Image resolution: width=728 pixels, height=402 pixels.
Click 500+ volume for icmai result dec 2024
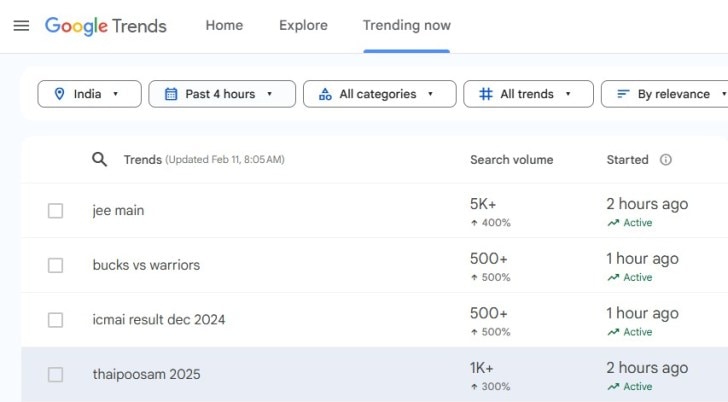[488, 313]
